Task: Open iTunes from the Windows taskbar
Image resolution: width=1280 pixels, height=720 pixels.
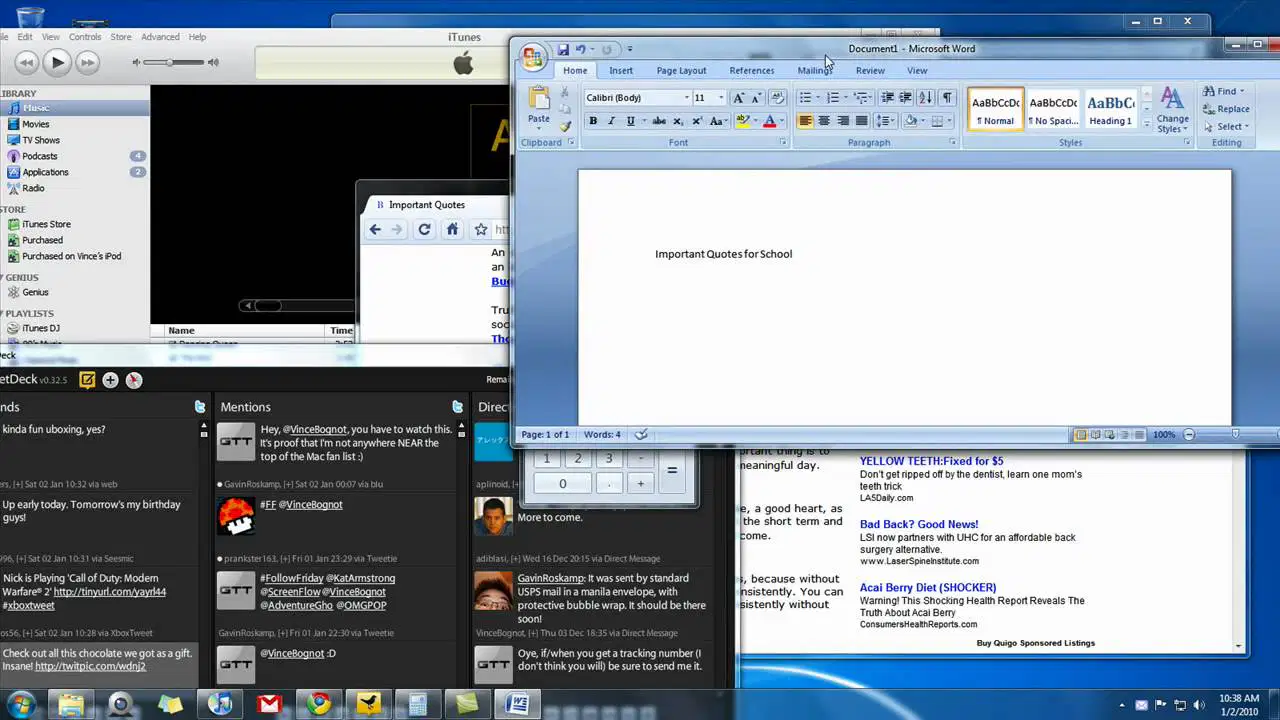Action: coord(220,704)
